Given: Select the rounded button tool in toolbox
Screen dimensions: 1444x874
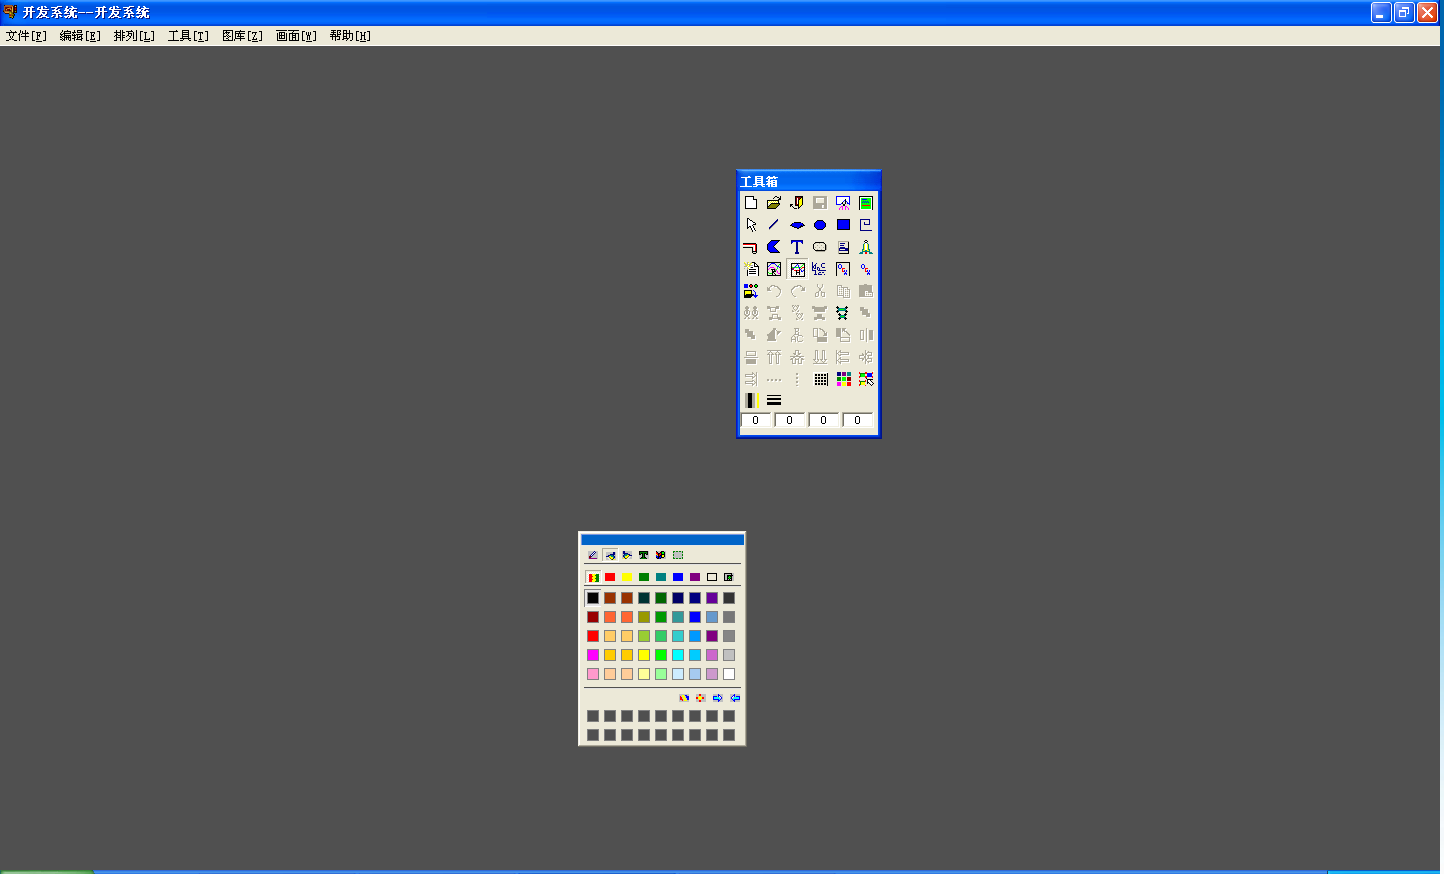Looking at the screenshot, I should click(820, 247).
